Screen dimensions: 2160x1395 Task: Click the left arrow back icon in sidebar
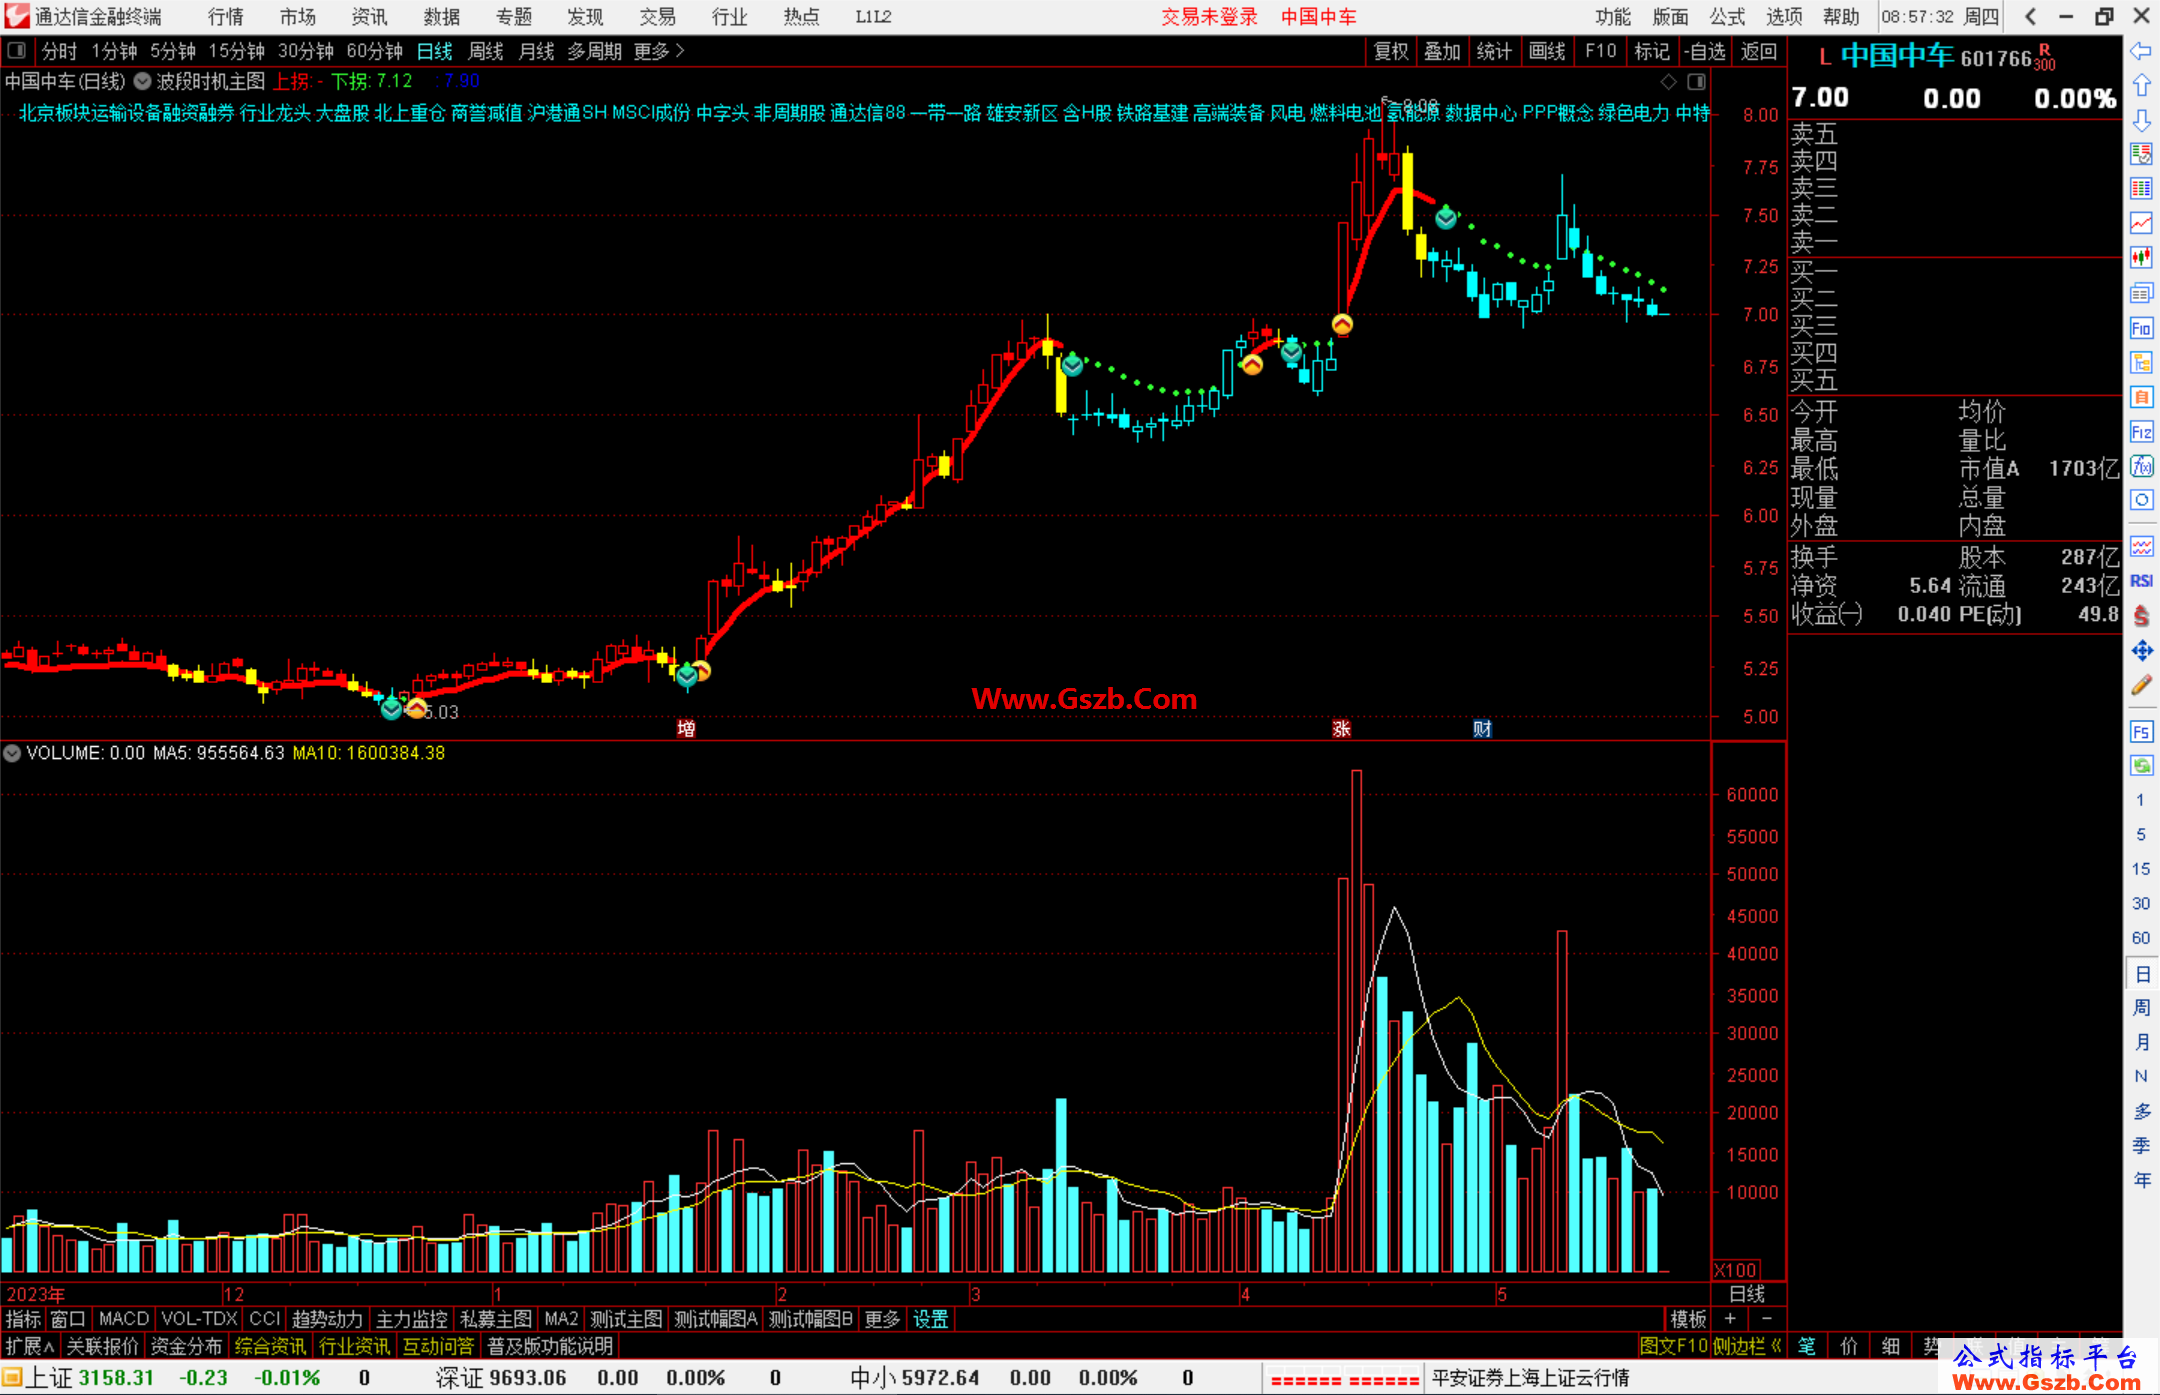pos(2141,51)
